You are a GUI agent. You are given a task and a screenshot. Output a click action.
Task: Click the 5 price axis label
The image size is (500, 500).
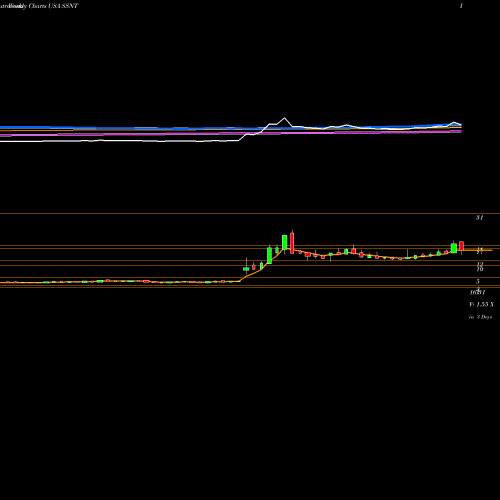click(478, 281)
